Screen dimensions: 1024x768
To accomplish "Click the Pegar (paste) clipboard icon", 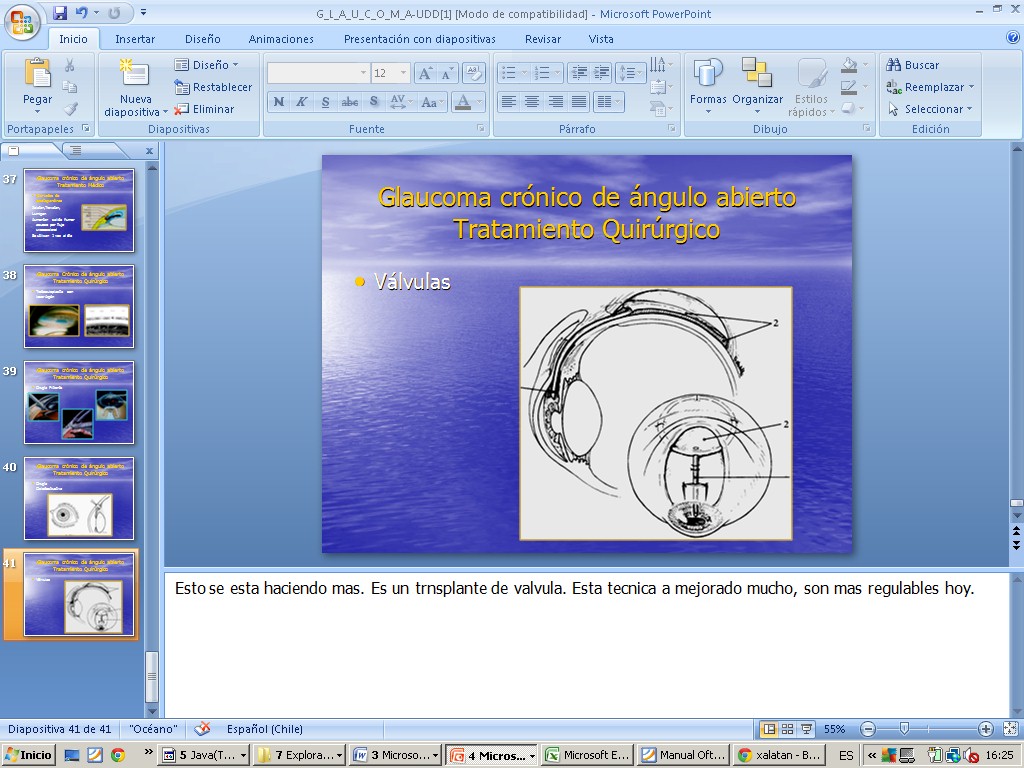I will click(37, 74).
